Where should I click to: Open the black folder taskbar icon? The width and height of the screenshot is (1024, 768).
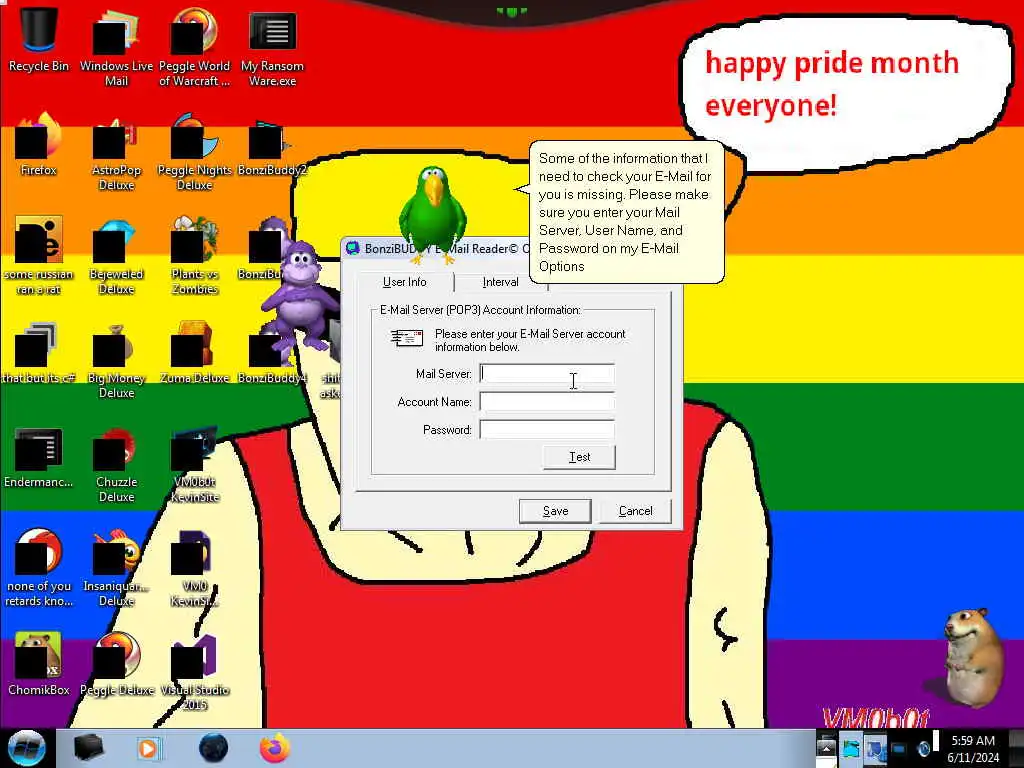point(88,748)
